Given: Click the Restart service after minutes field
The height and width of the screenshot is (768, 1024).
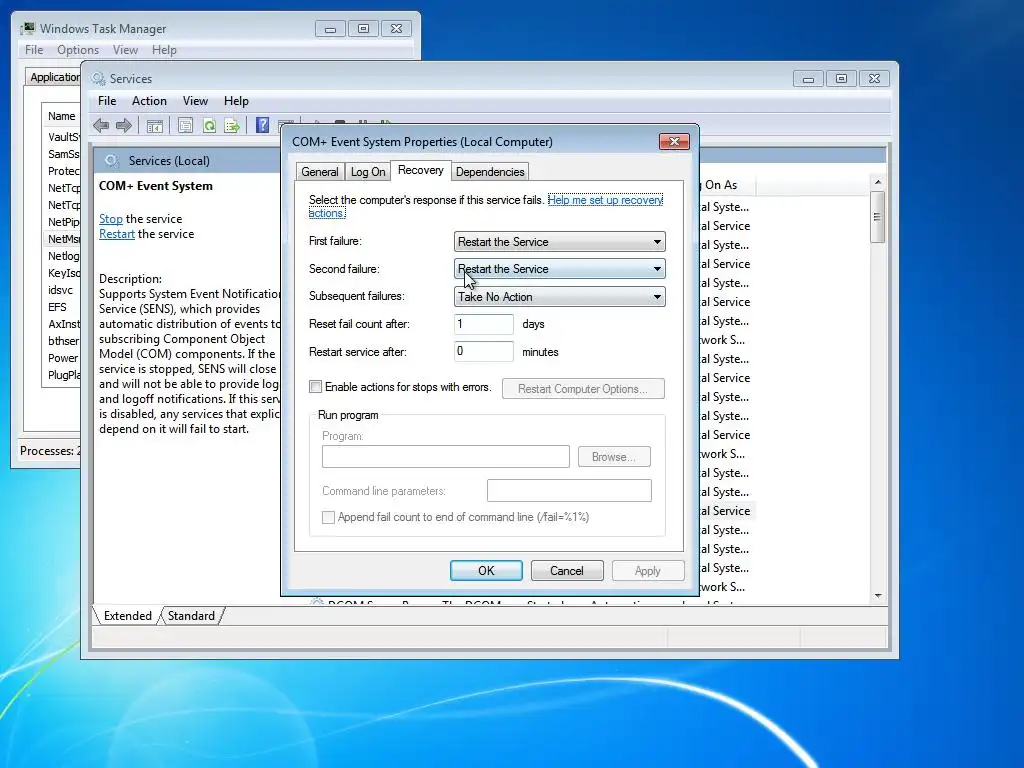Looking at the screenshot, I should click(484, 351).
